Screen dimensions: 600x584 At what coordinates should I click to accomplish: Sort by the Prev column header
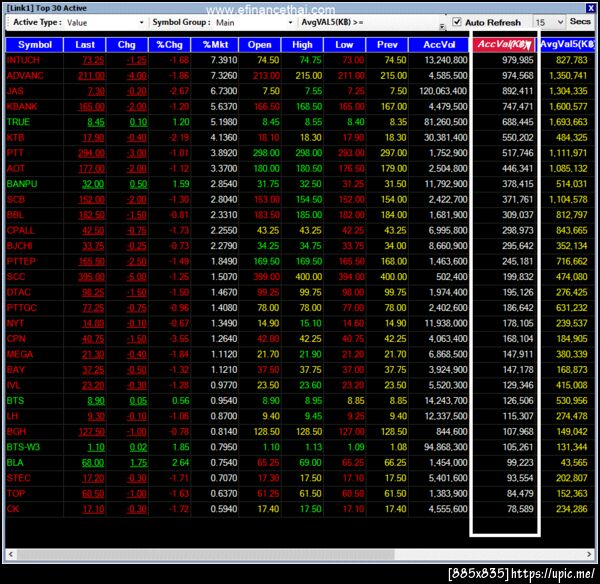[387, 45]
